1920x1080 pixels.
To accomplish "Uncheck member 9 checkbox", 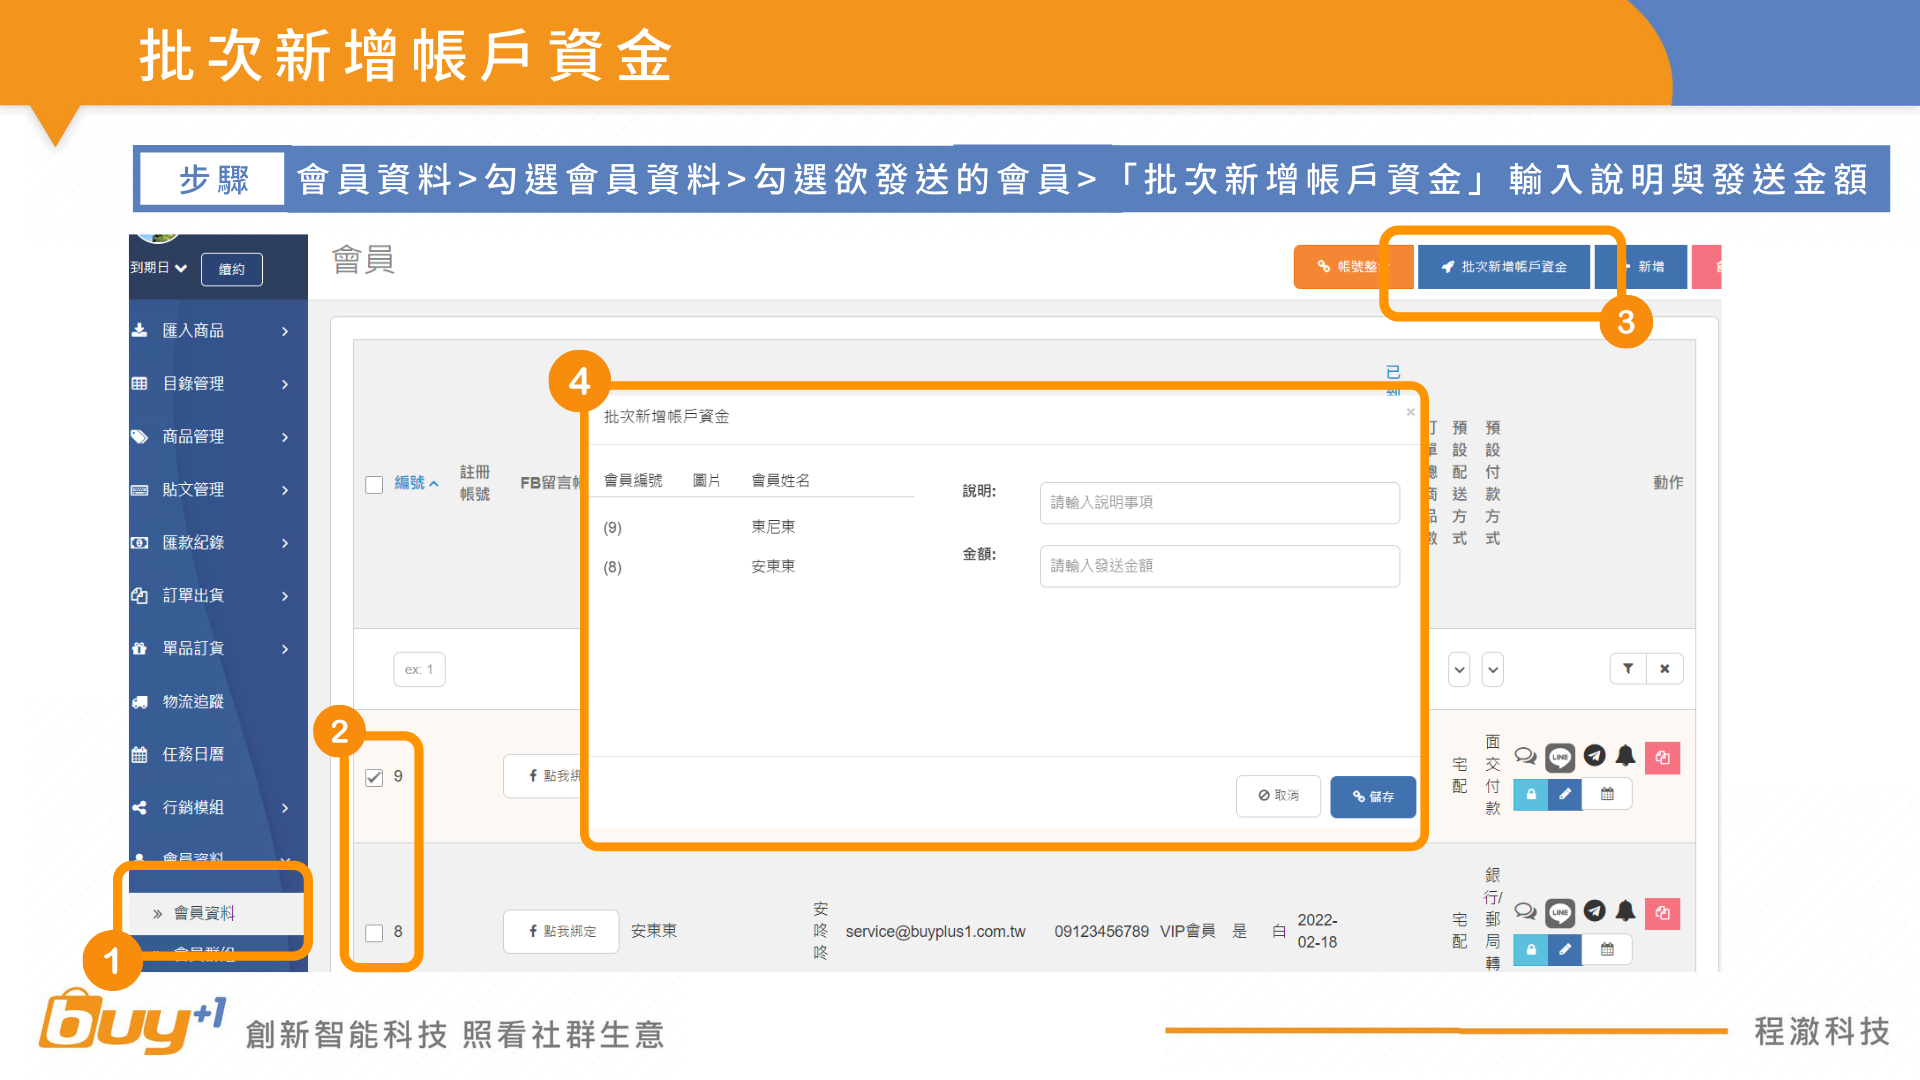I will tap(375, 777).
